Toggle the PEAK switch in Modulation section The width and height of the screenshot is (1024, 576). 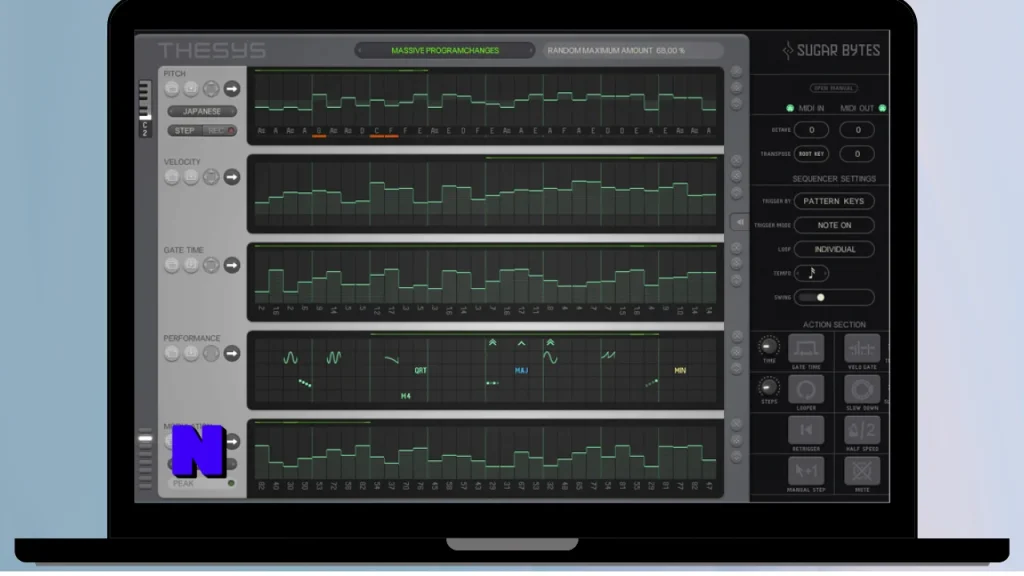pos(231,484)
